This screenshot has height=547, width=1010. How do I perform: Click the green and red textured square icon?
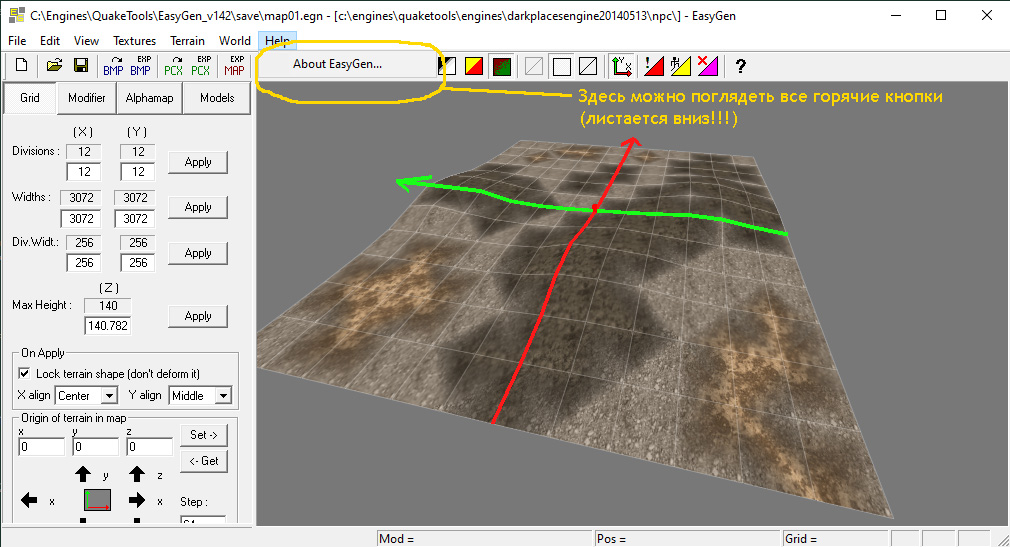point(502,66)
